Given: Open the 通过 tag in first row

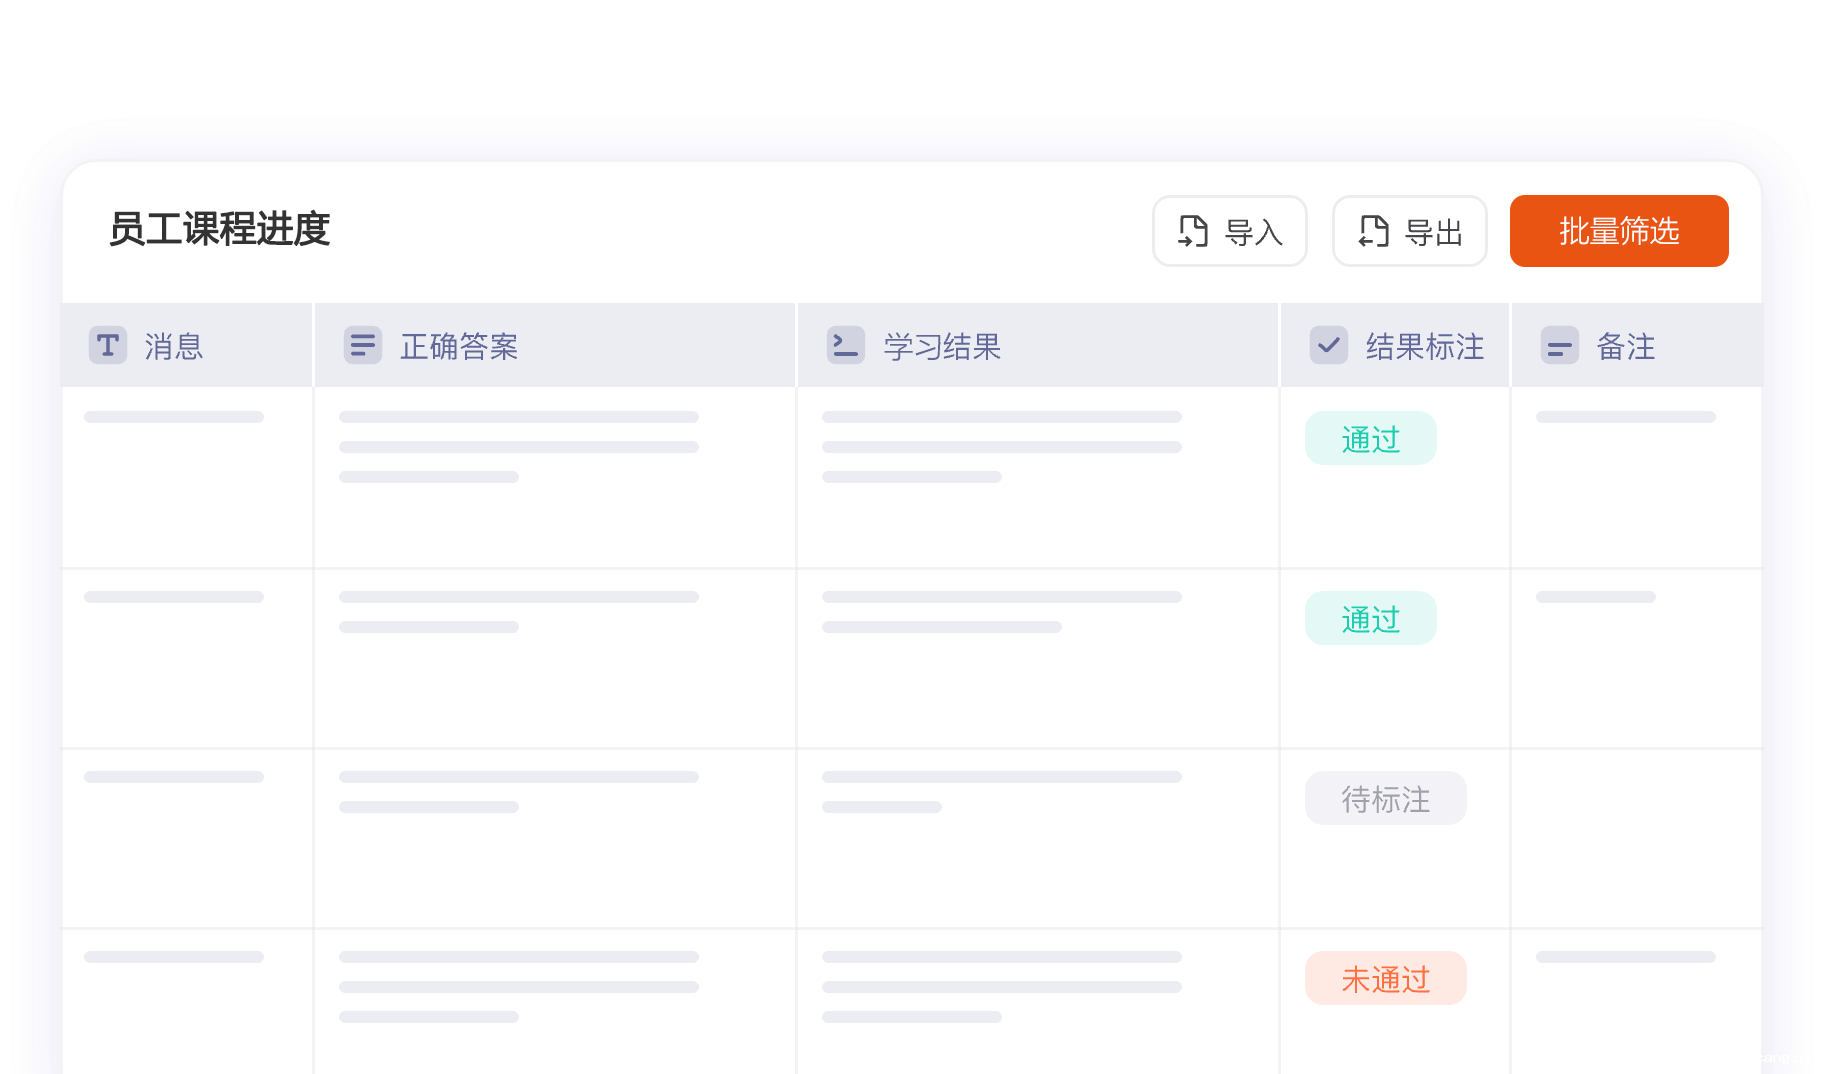Looking at the screenshot, I should tap(1370, 439).
